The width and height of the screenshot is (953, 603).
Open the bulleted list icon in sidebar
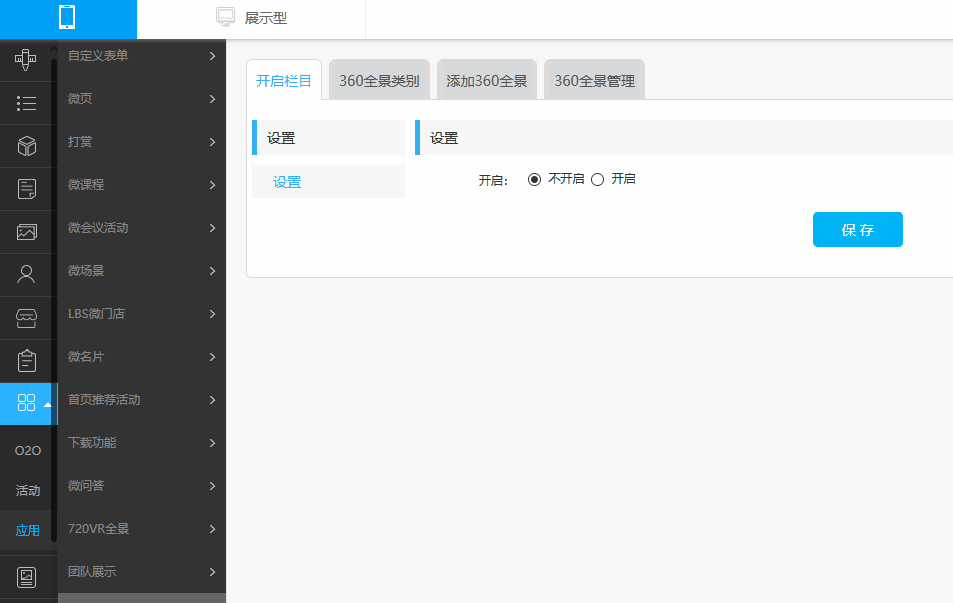tap(26, 103)
